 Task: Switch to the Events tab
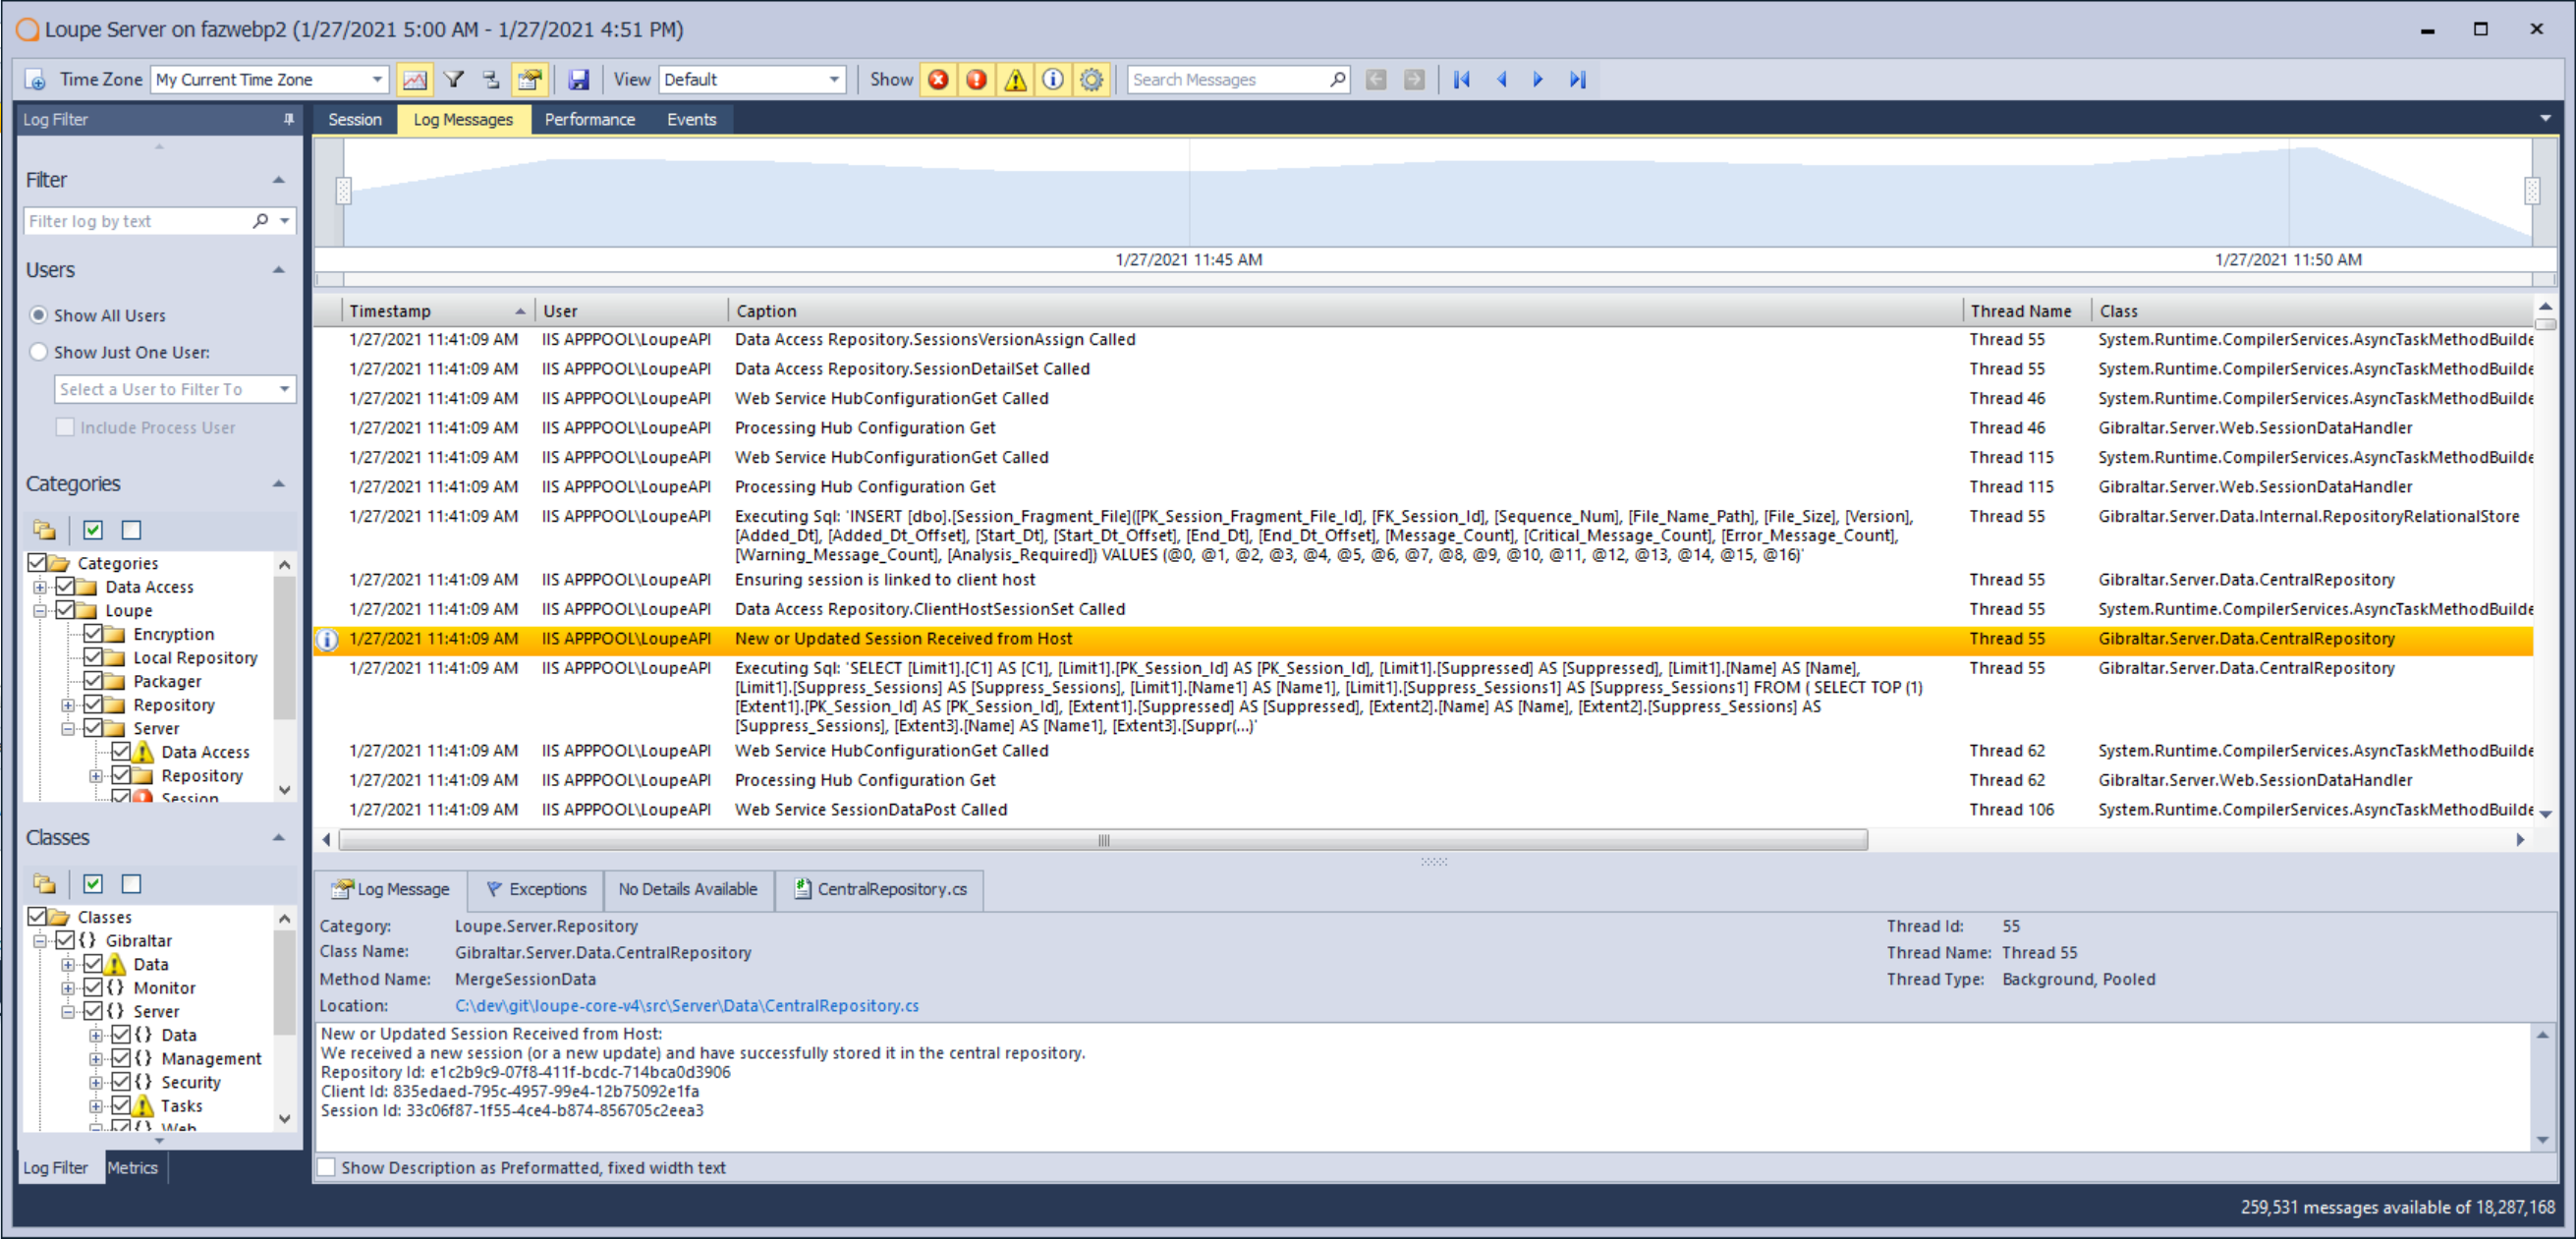pyautogui.click(x=692, y=119)
